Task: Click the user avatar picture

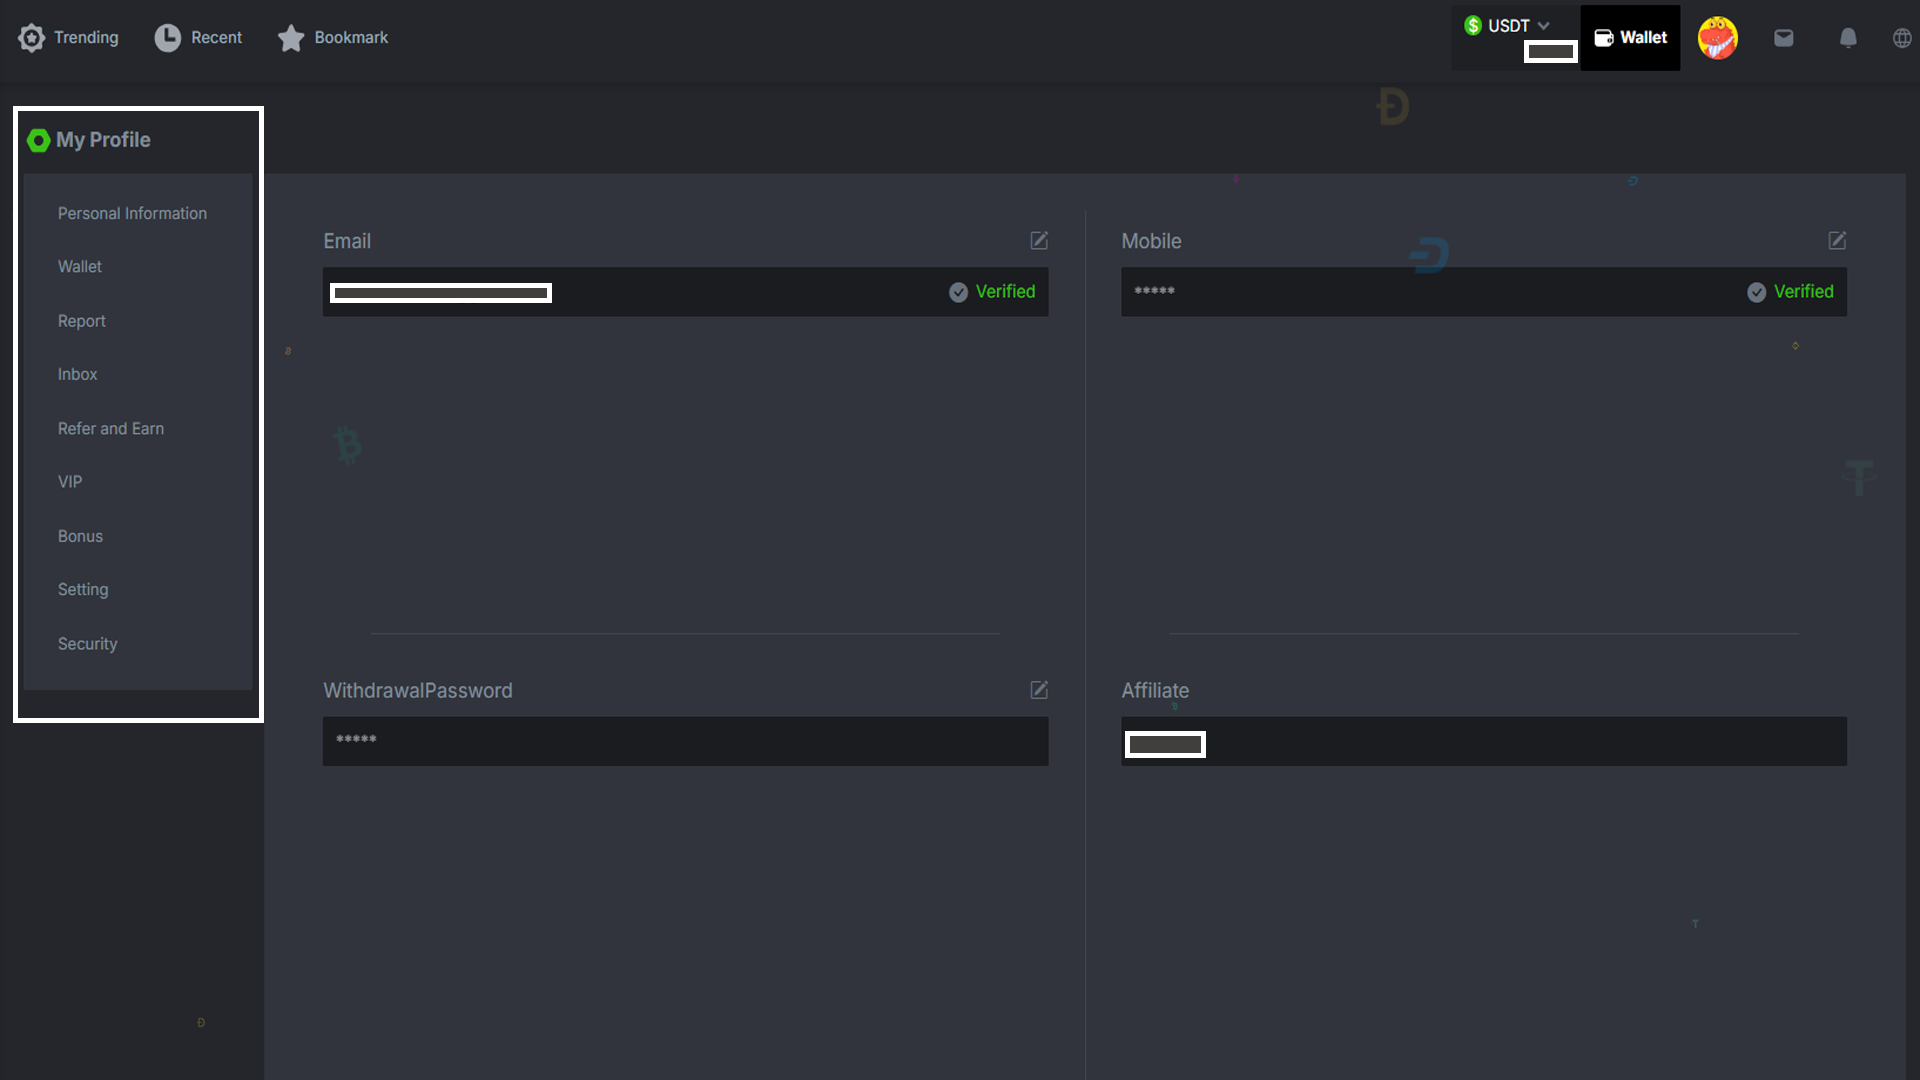Action: pos(1717,38)
